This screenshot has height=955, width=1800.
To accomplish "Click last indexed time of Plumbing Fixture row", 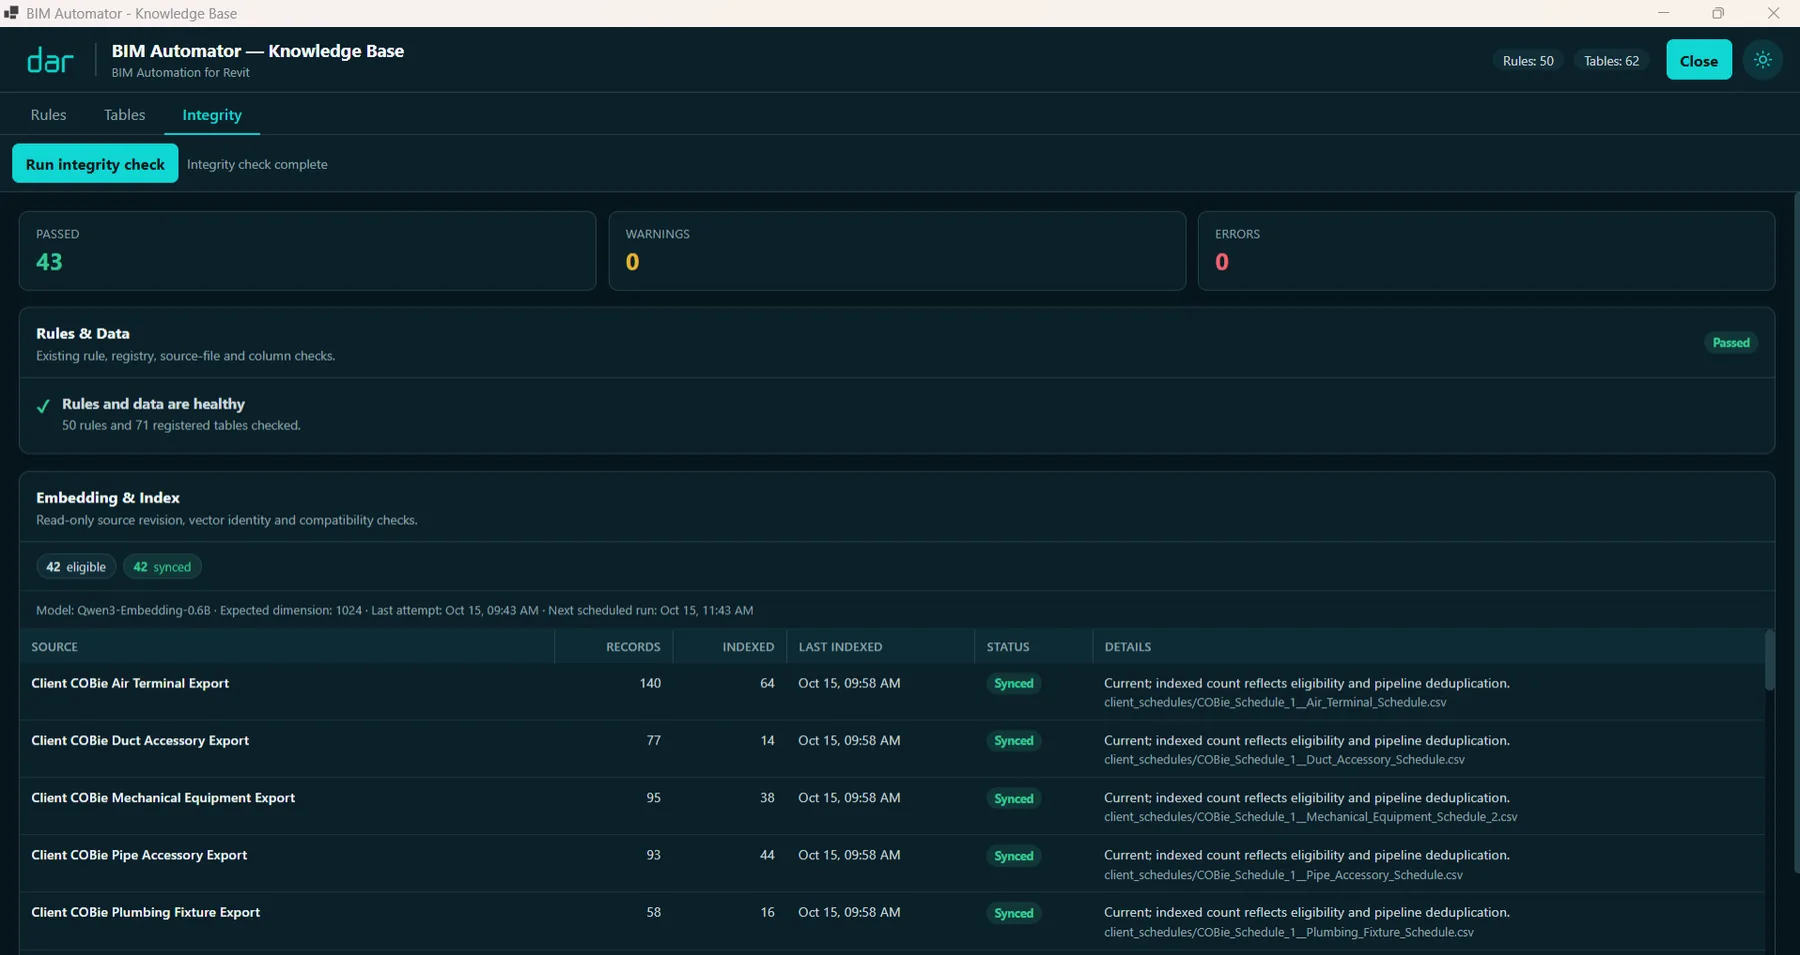I will click(x=849, y=912).
